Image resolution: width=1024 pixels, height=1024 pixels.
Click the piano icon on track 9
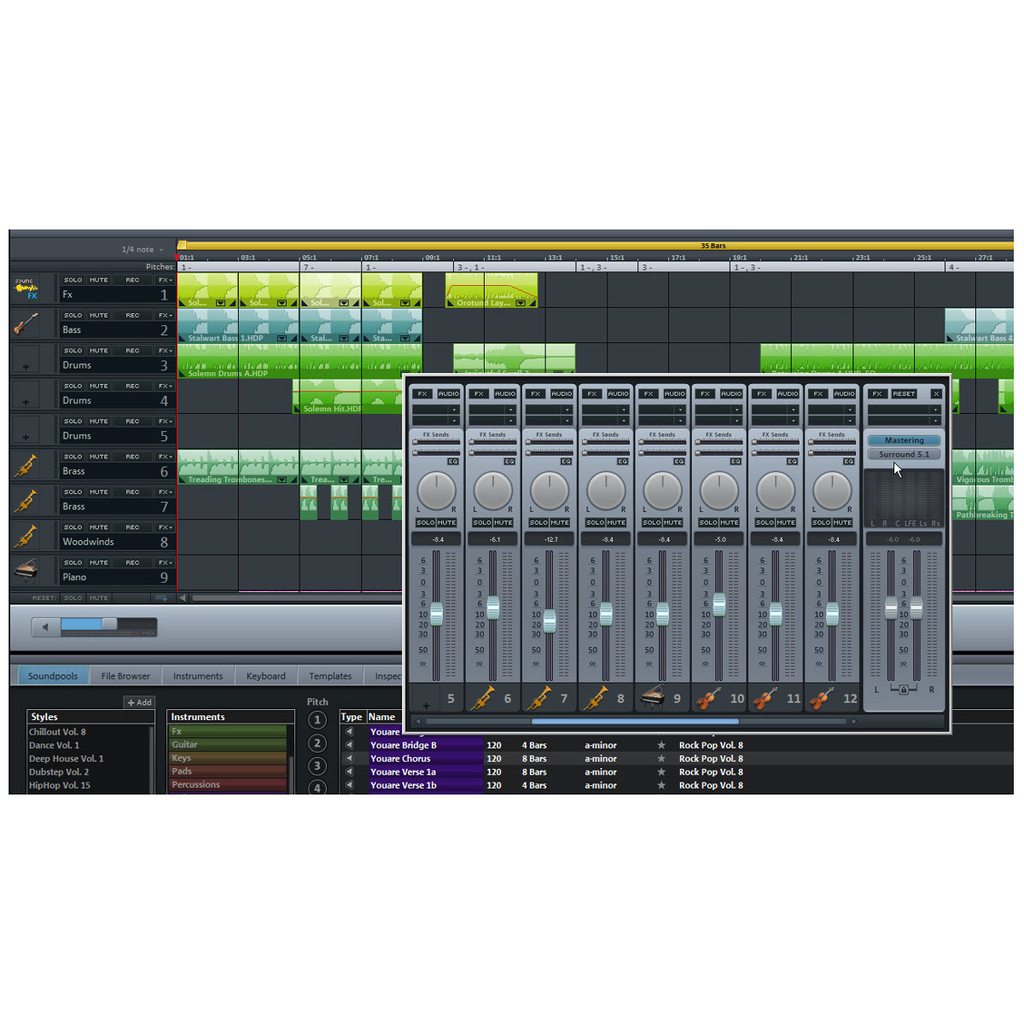(26, 570)
